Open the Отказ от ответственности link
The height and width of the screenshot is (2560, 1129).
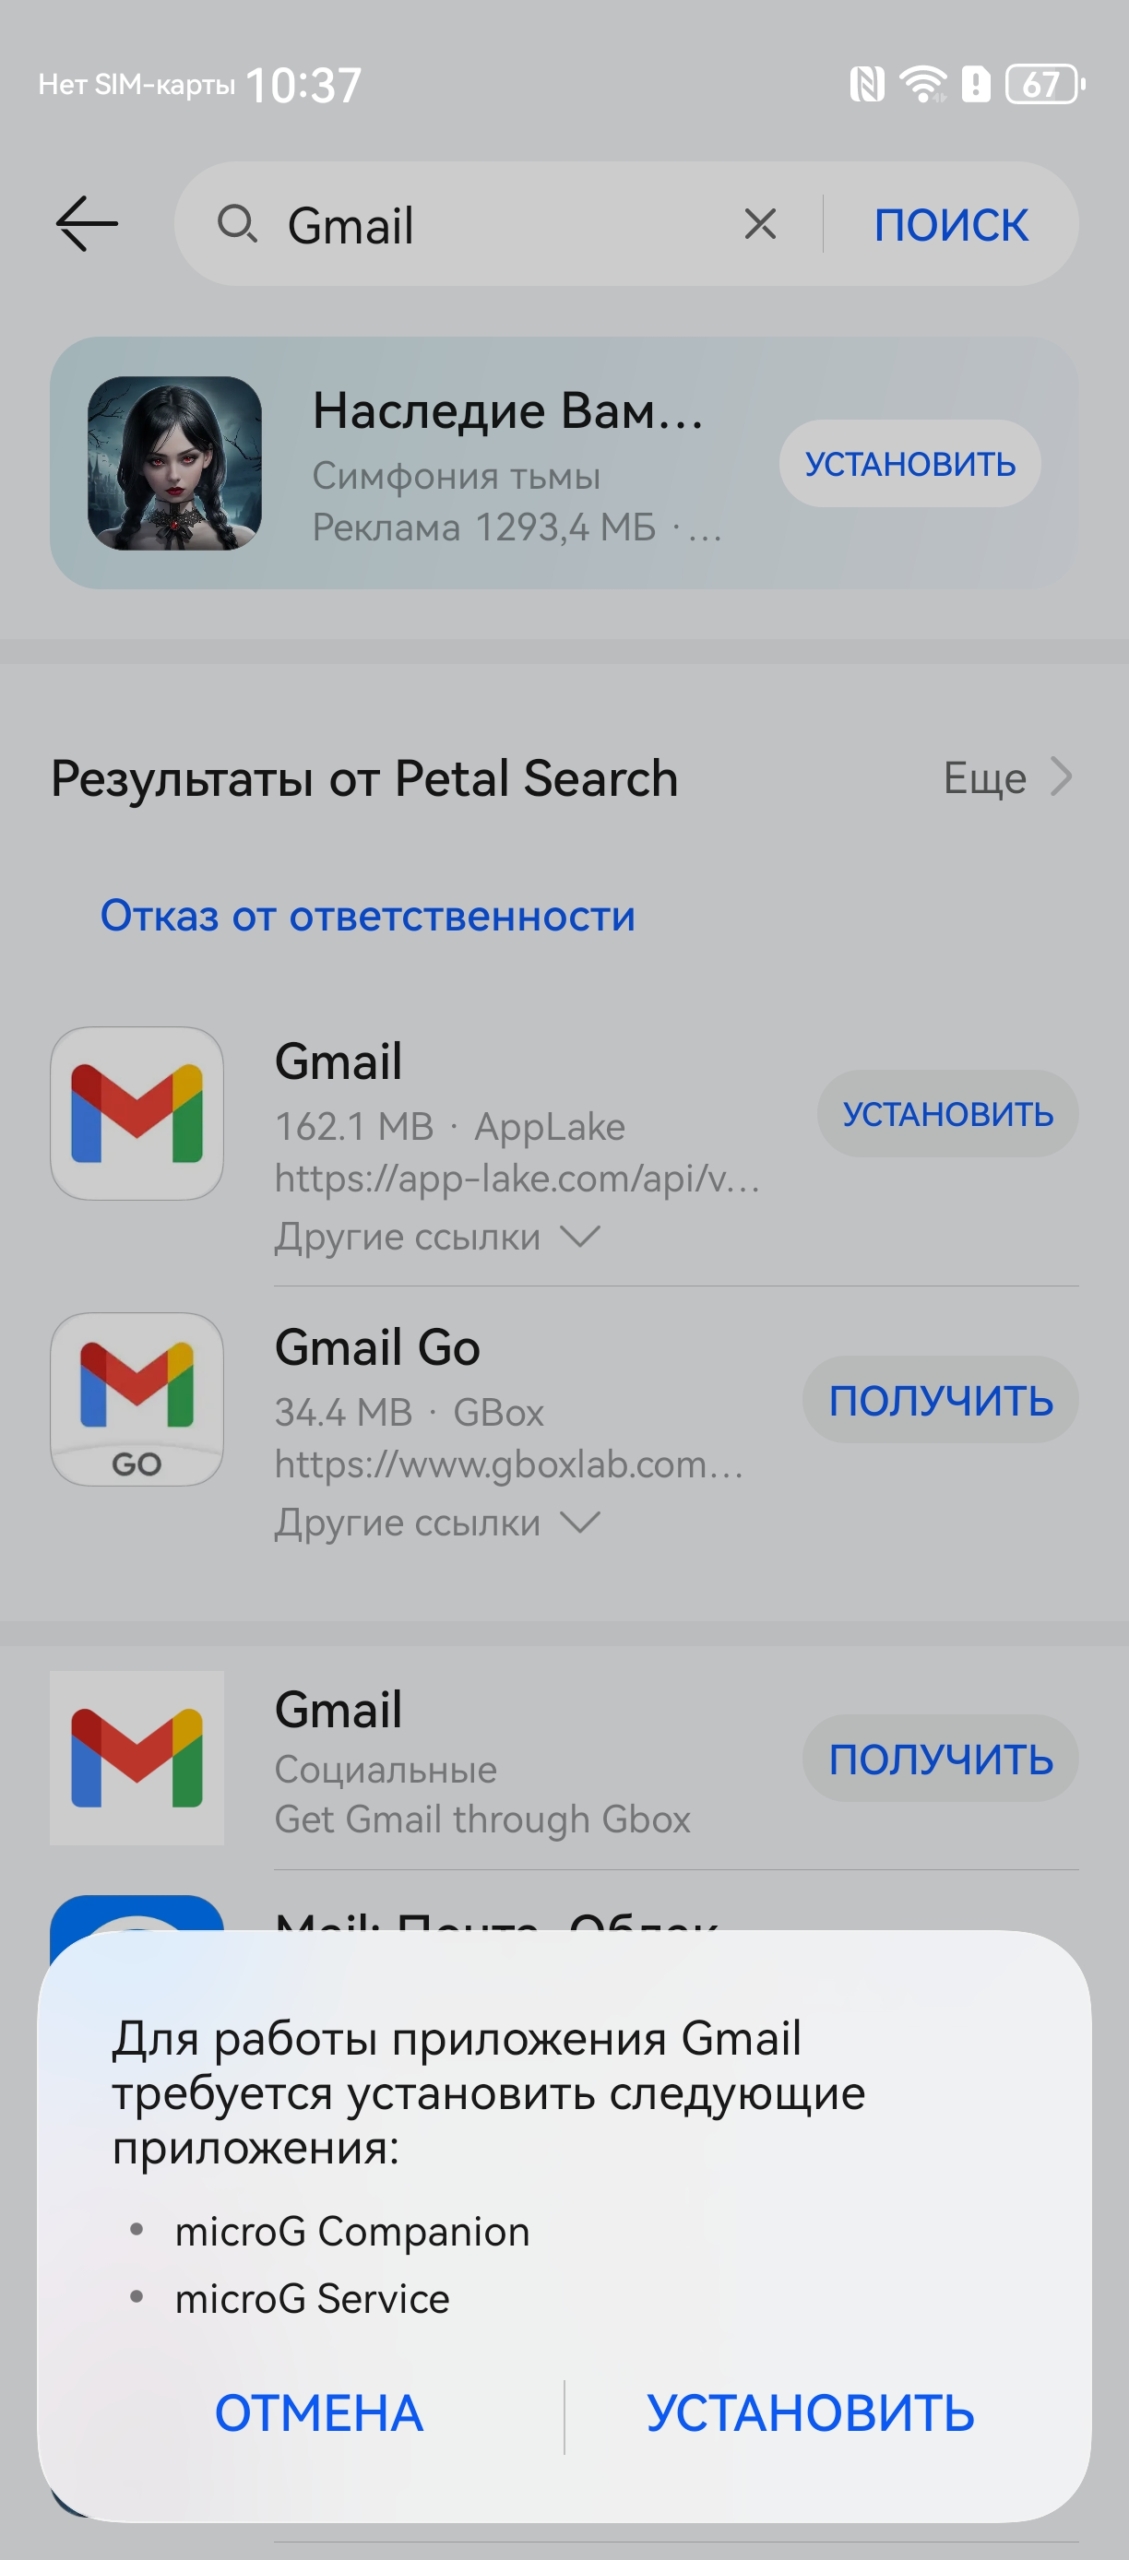[367, 916]
